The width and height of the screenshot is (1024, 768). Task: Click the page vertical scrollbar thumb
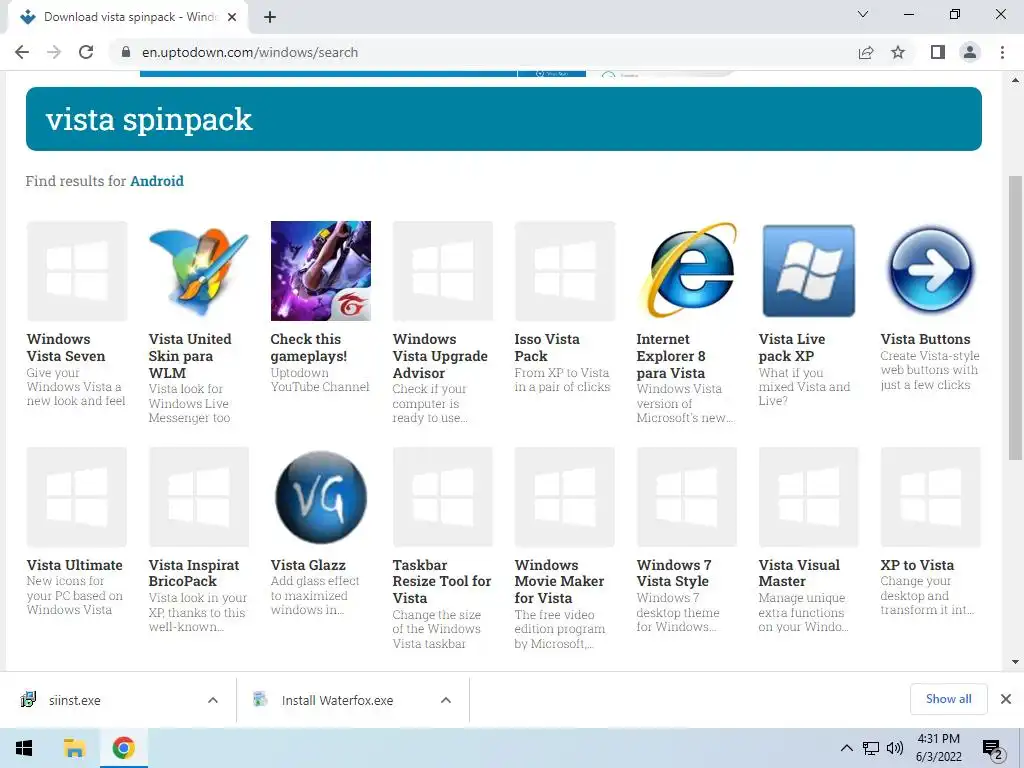coord(1015,317)
